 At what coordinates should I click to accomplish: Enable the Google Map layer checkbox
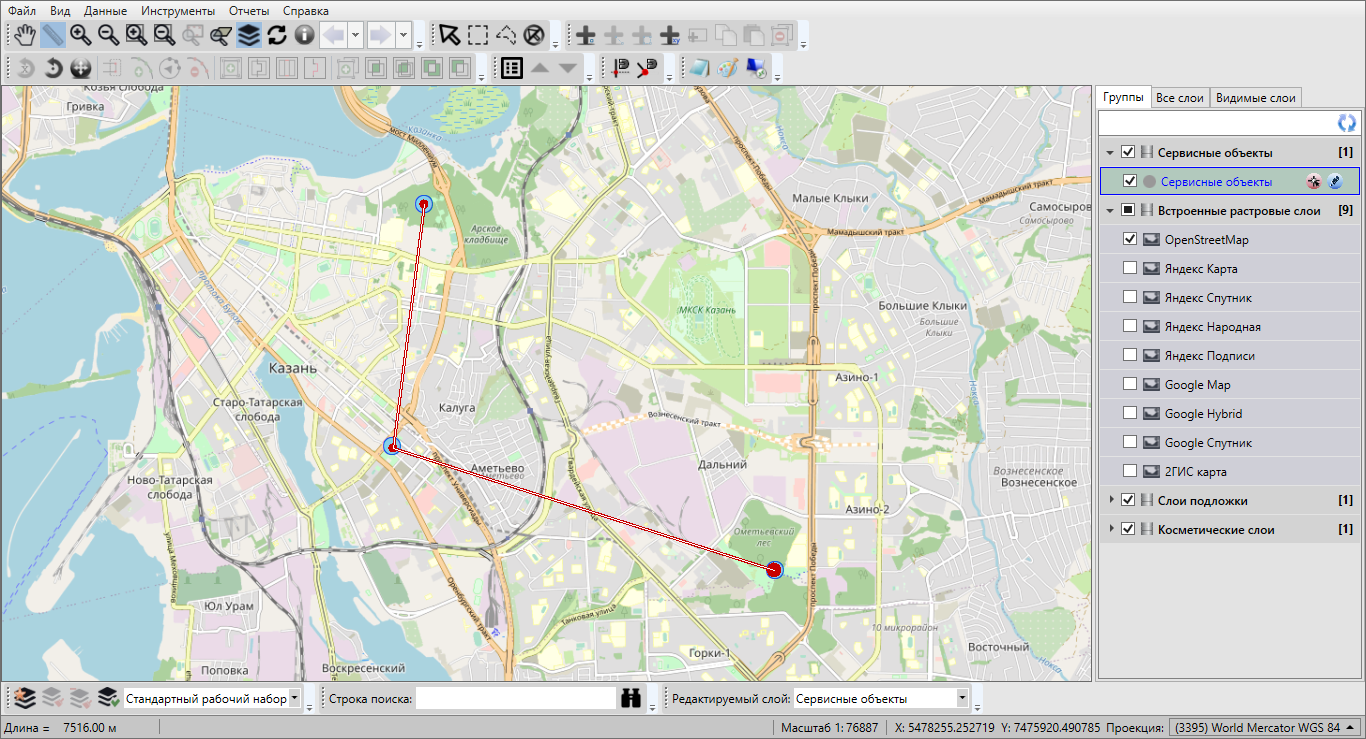click(x=1130, y=385)
